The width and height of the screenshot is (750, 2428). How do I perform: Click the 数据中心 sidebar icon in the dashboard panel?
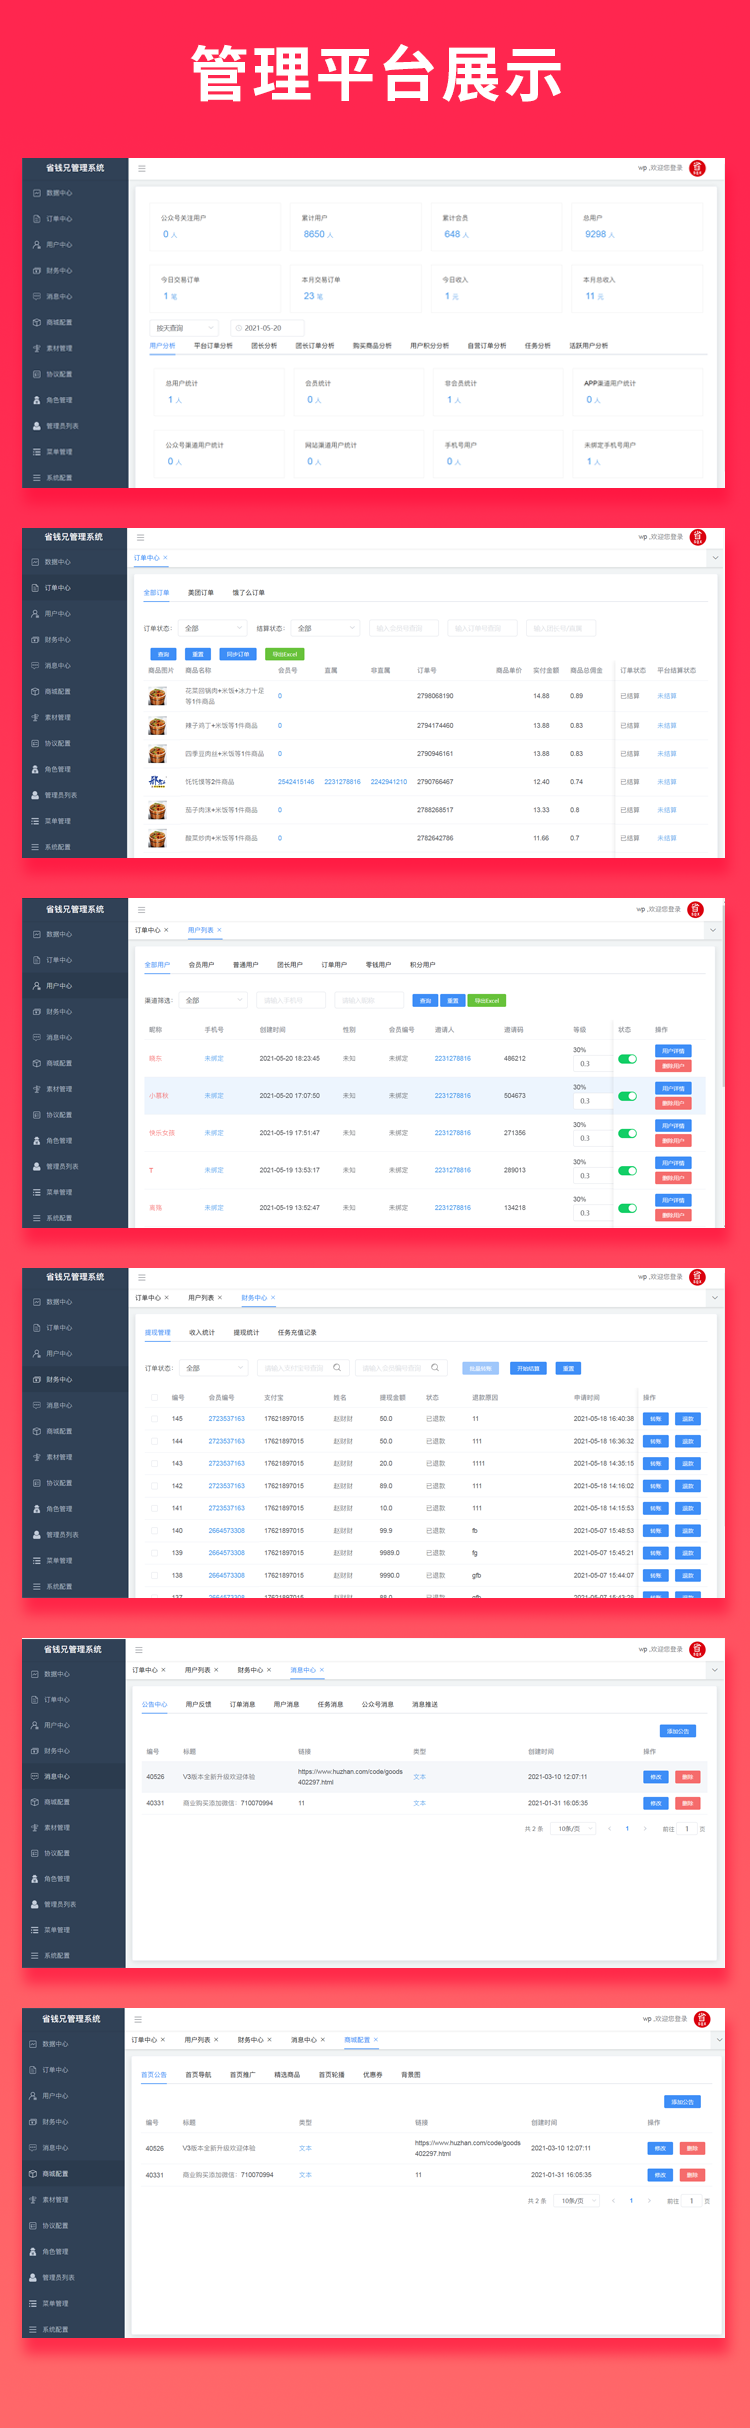coord(37,193)
